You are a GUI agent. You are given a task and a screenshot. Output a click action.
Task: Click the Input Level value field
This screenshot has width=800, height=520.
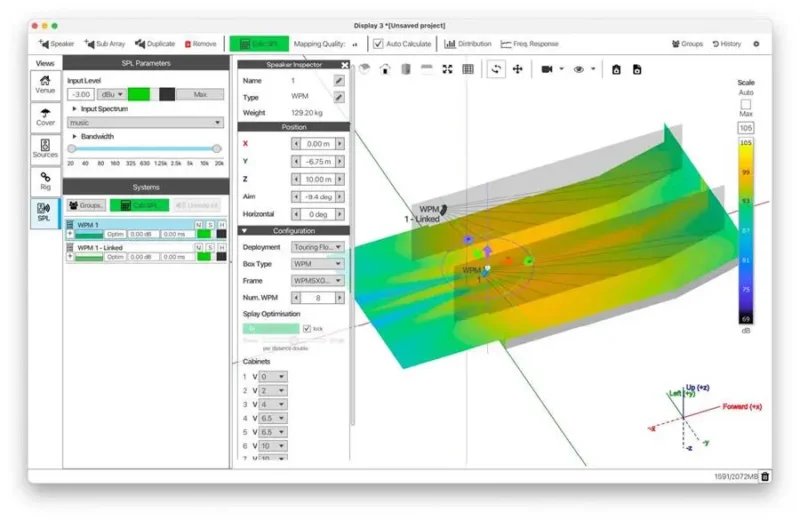pos(81,94)
